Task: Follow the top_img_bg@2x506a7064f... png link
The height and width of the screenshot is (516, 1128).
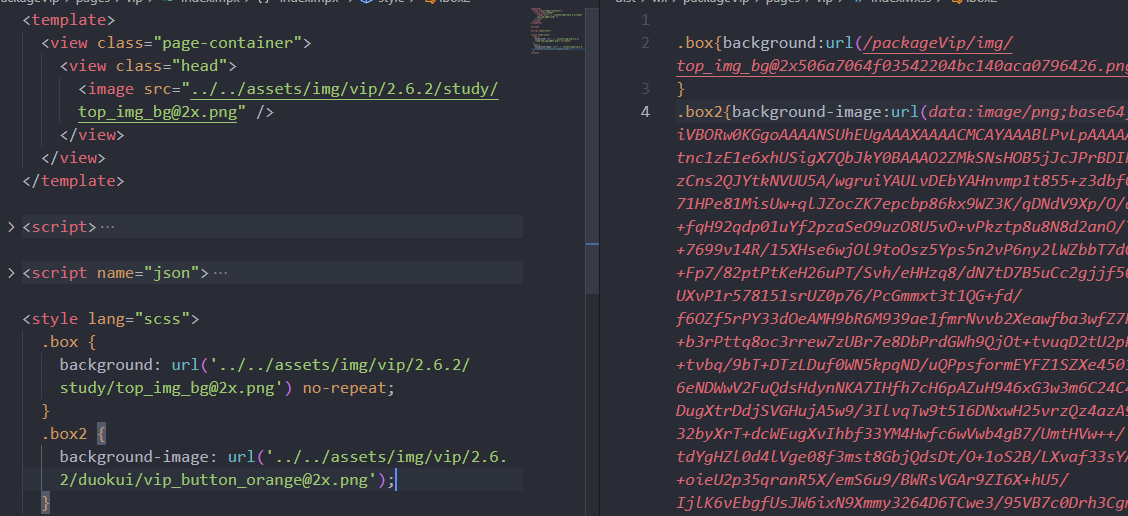Action: (x=902, y=66)
